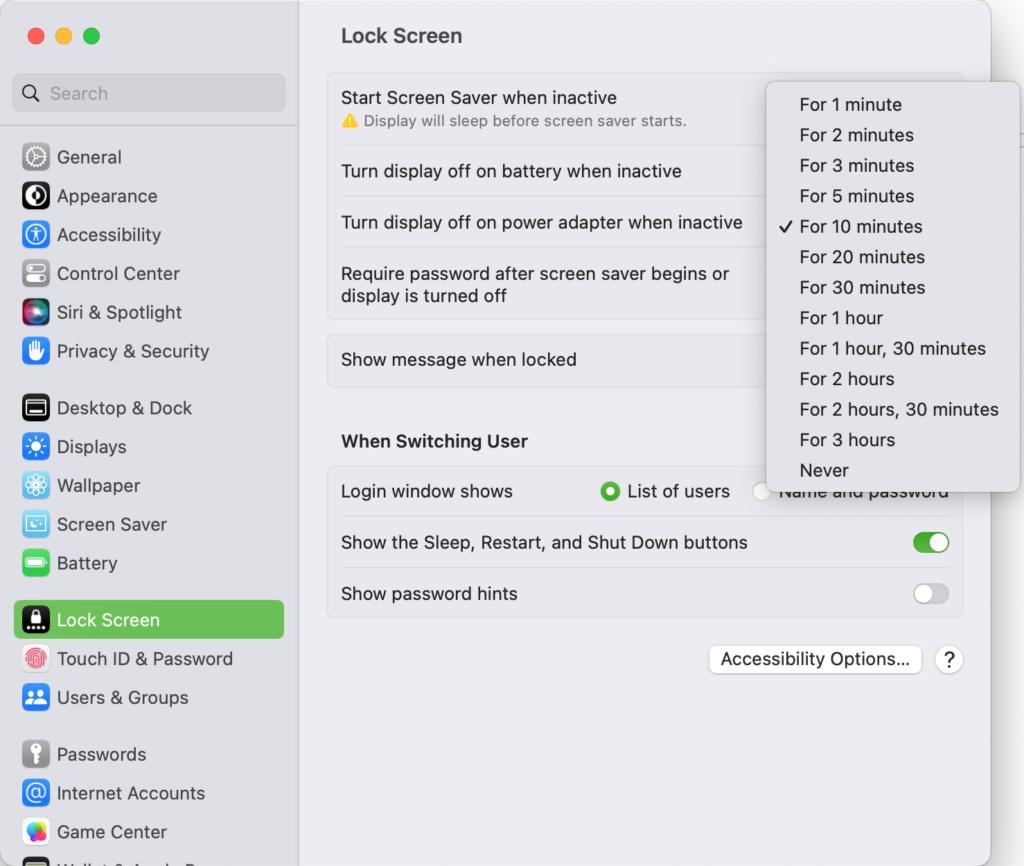
Task: Click the Battery icon in the sidebar
Action: [36, 563]
